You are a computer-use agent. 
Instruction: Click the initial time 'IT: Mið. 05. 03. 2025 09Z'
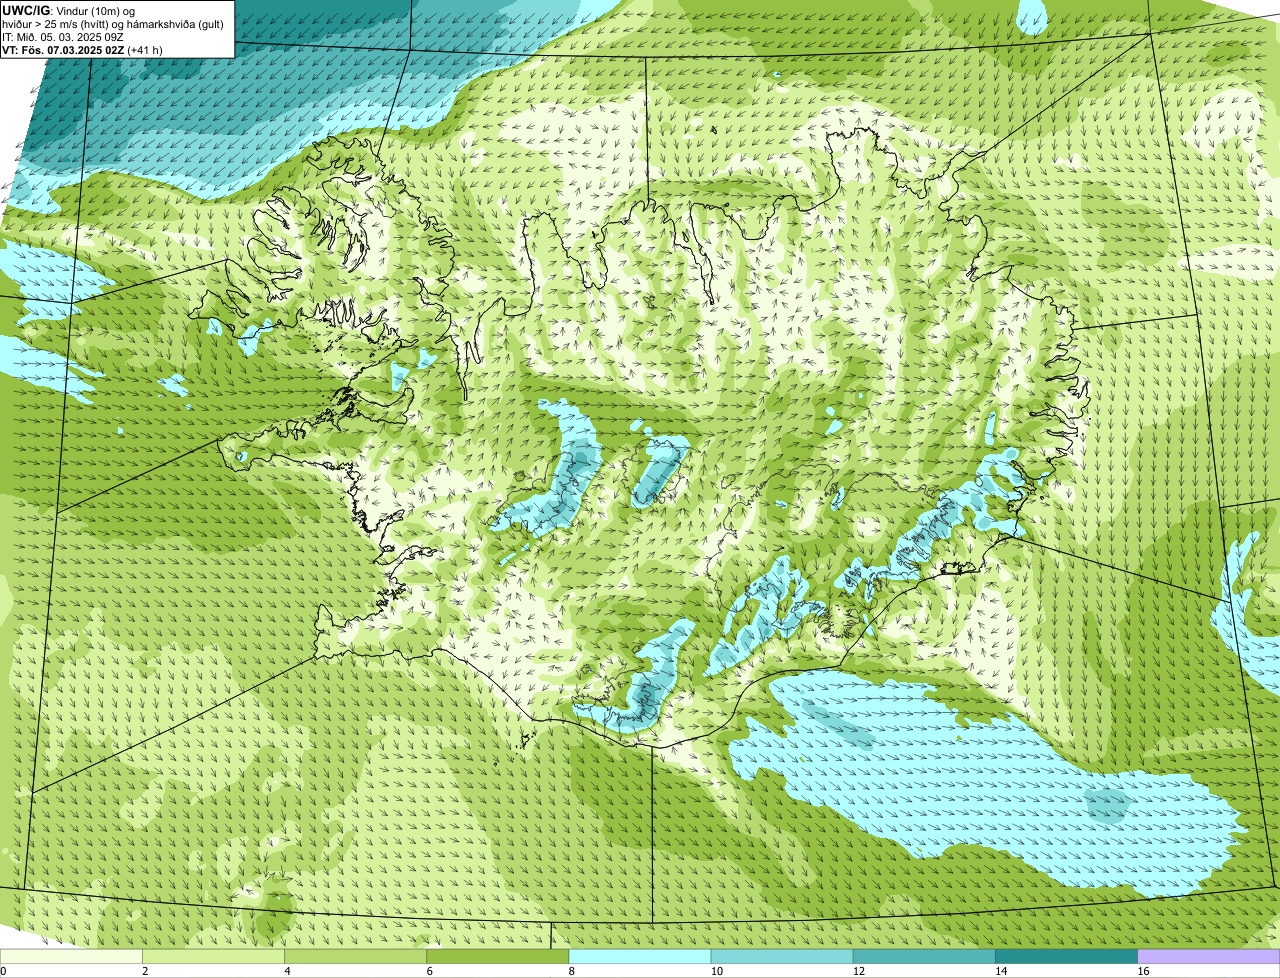[x=63, y=37]
